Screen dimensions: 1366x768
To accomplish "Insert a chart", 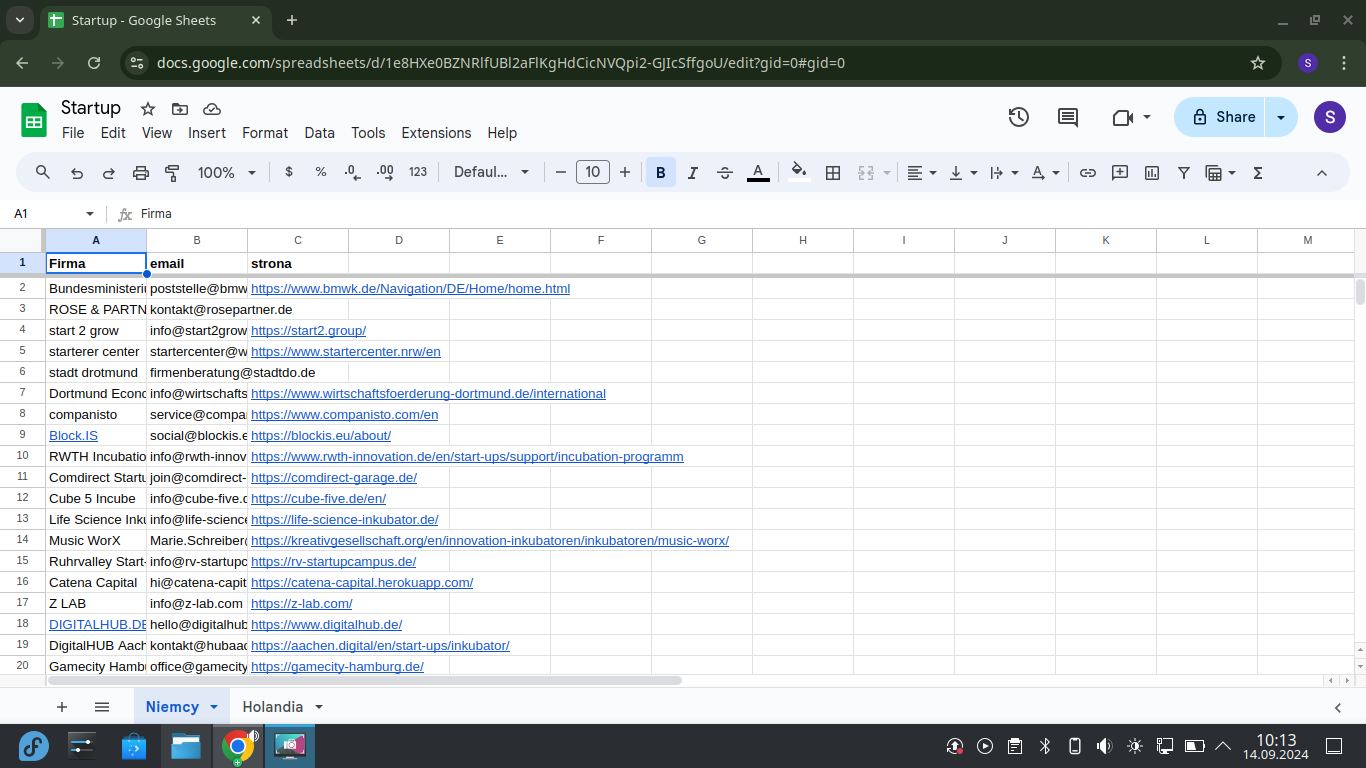I will click(1152, 172).
